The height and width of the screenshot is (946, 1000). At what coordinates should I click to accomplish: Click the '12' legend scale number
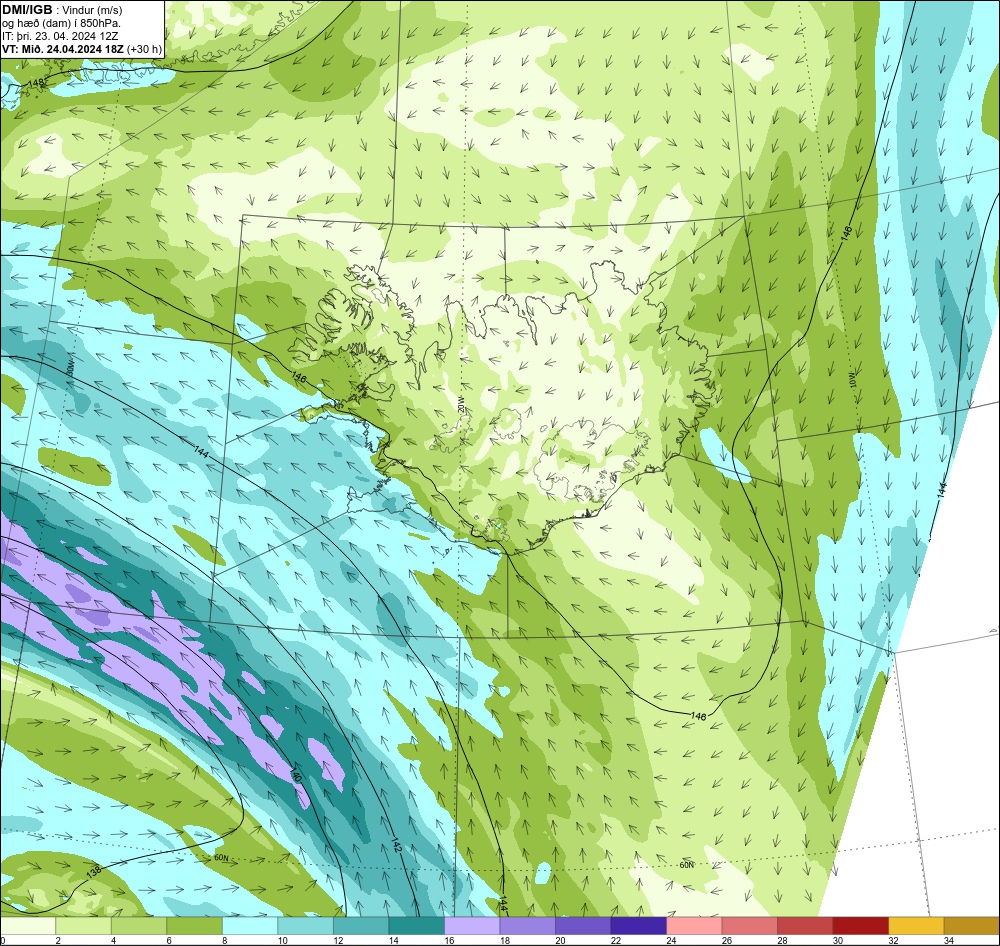coord(338,940)
